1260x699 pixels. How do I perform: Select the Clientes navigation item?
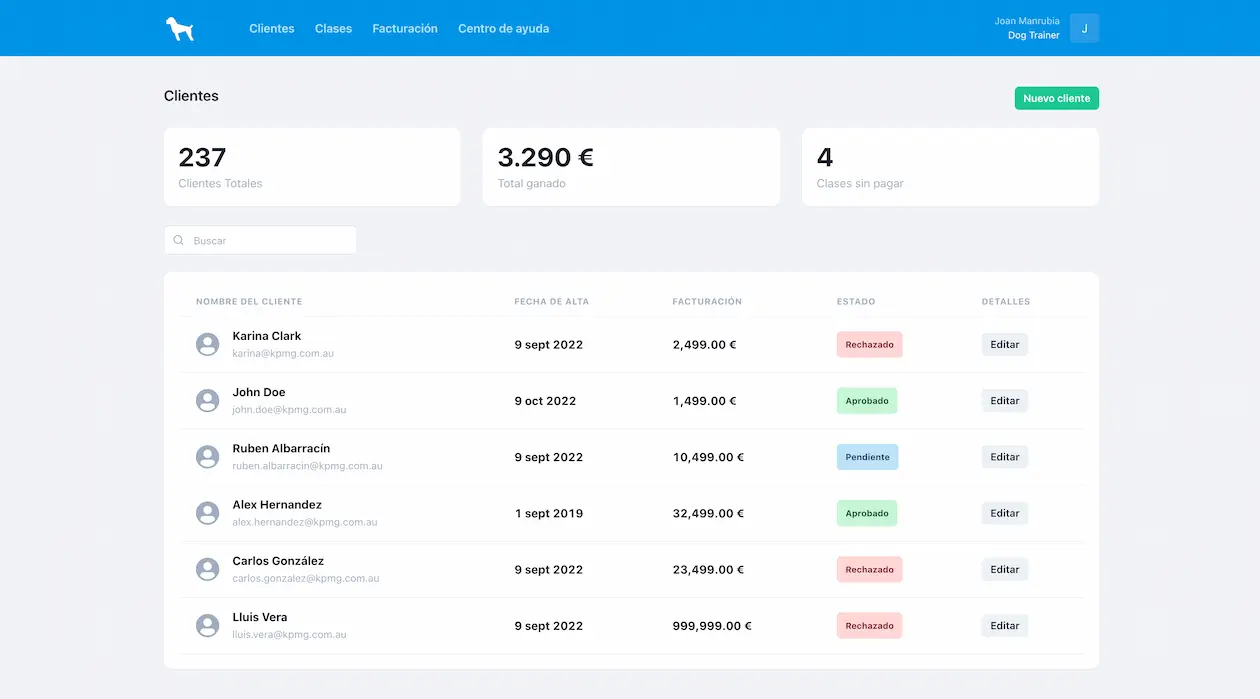271,28
